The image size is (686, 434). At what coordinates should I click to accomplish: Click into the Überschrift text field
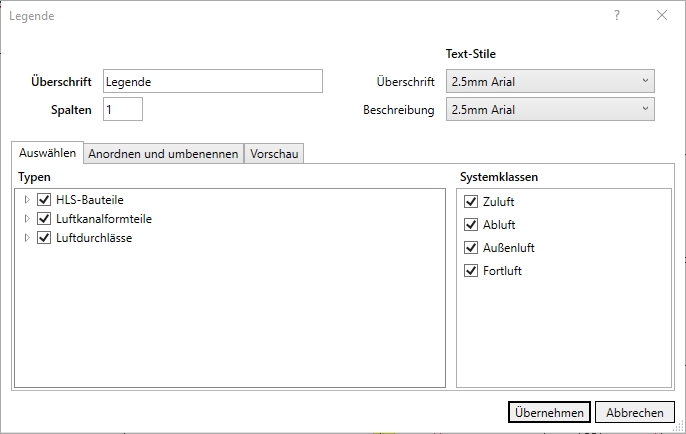(213, 81)
